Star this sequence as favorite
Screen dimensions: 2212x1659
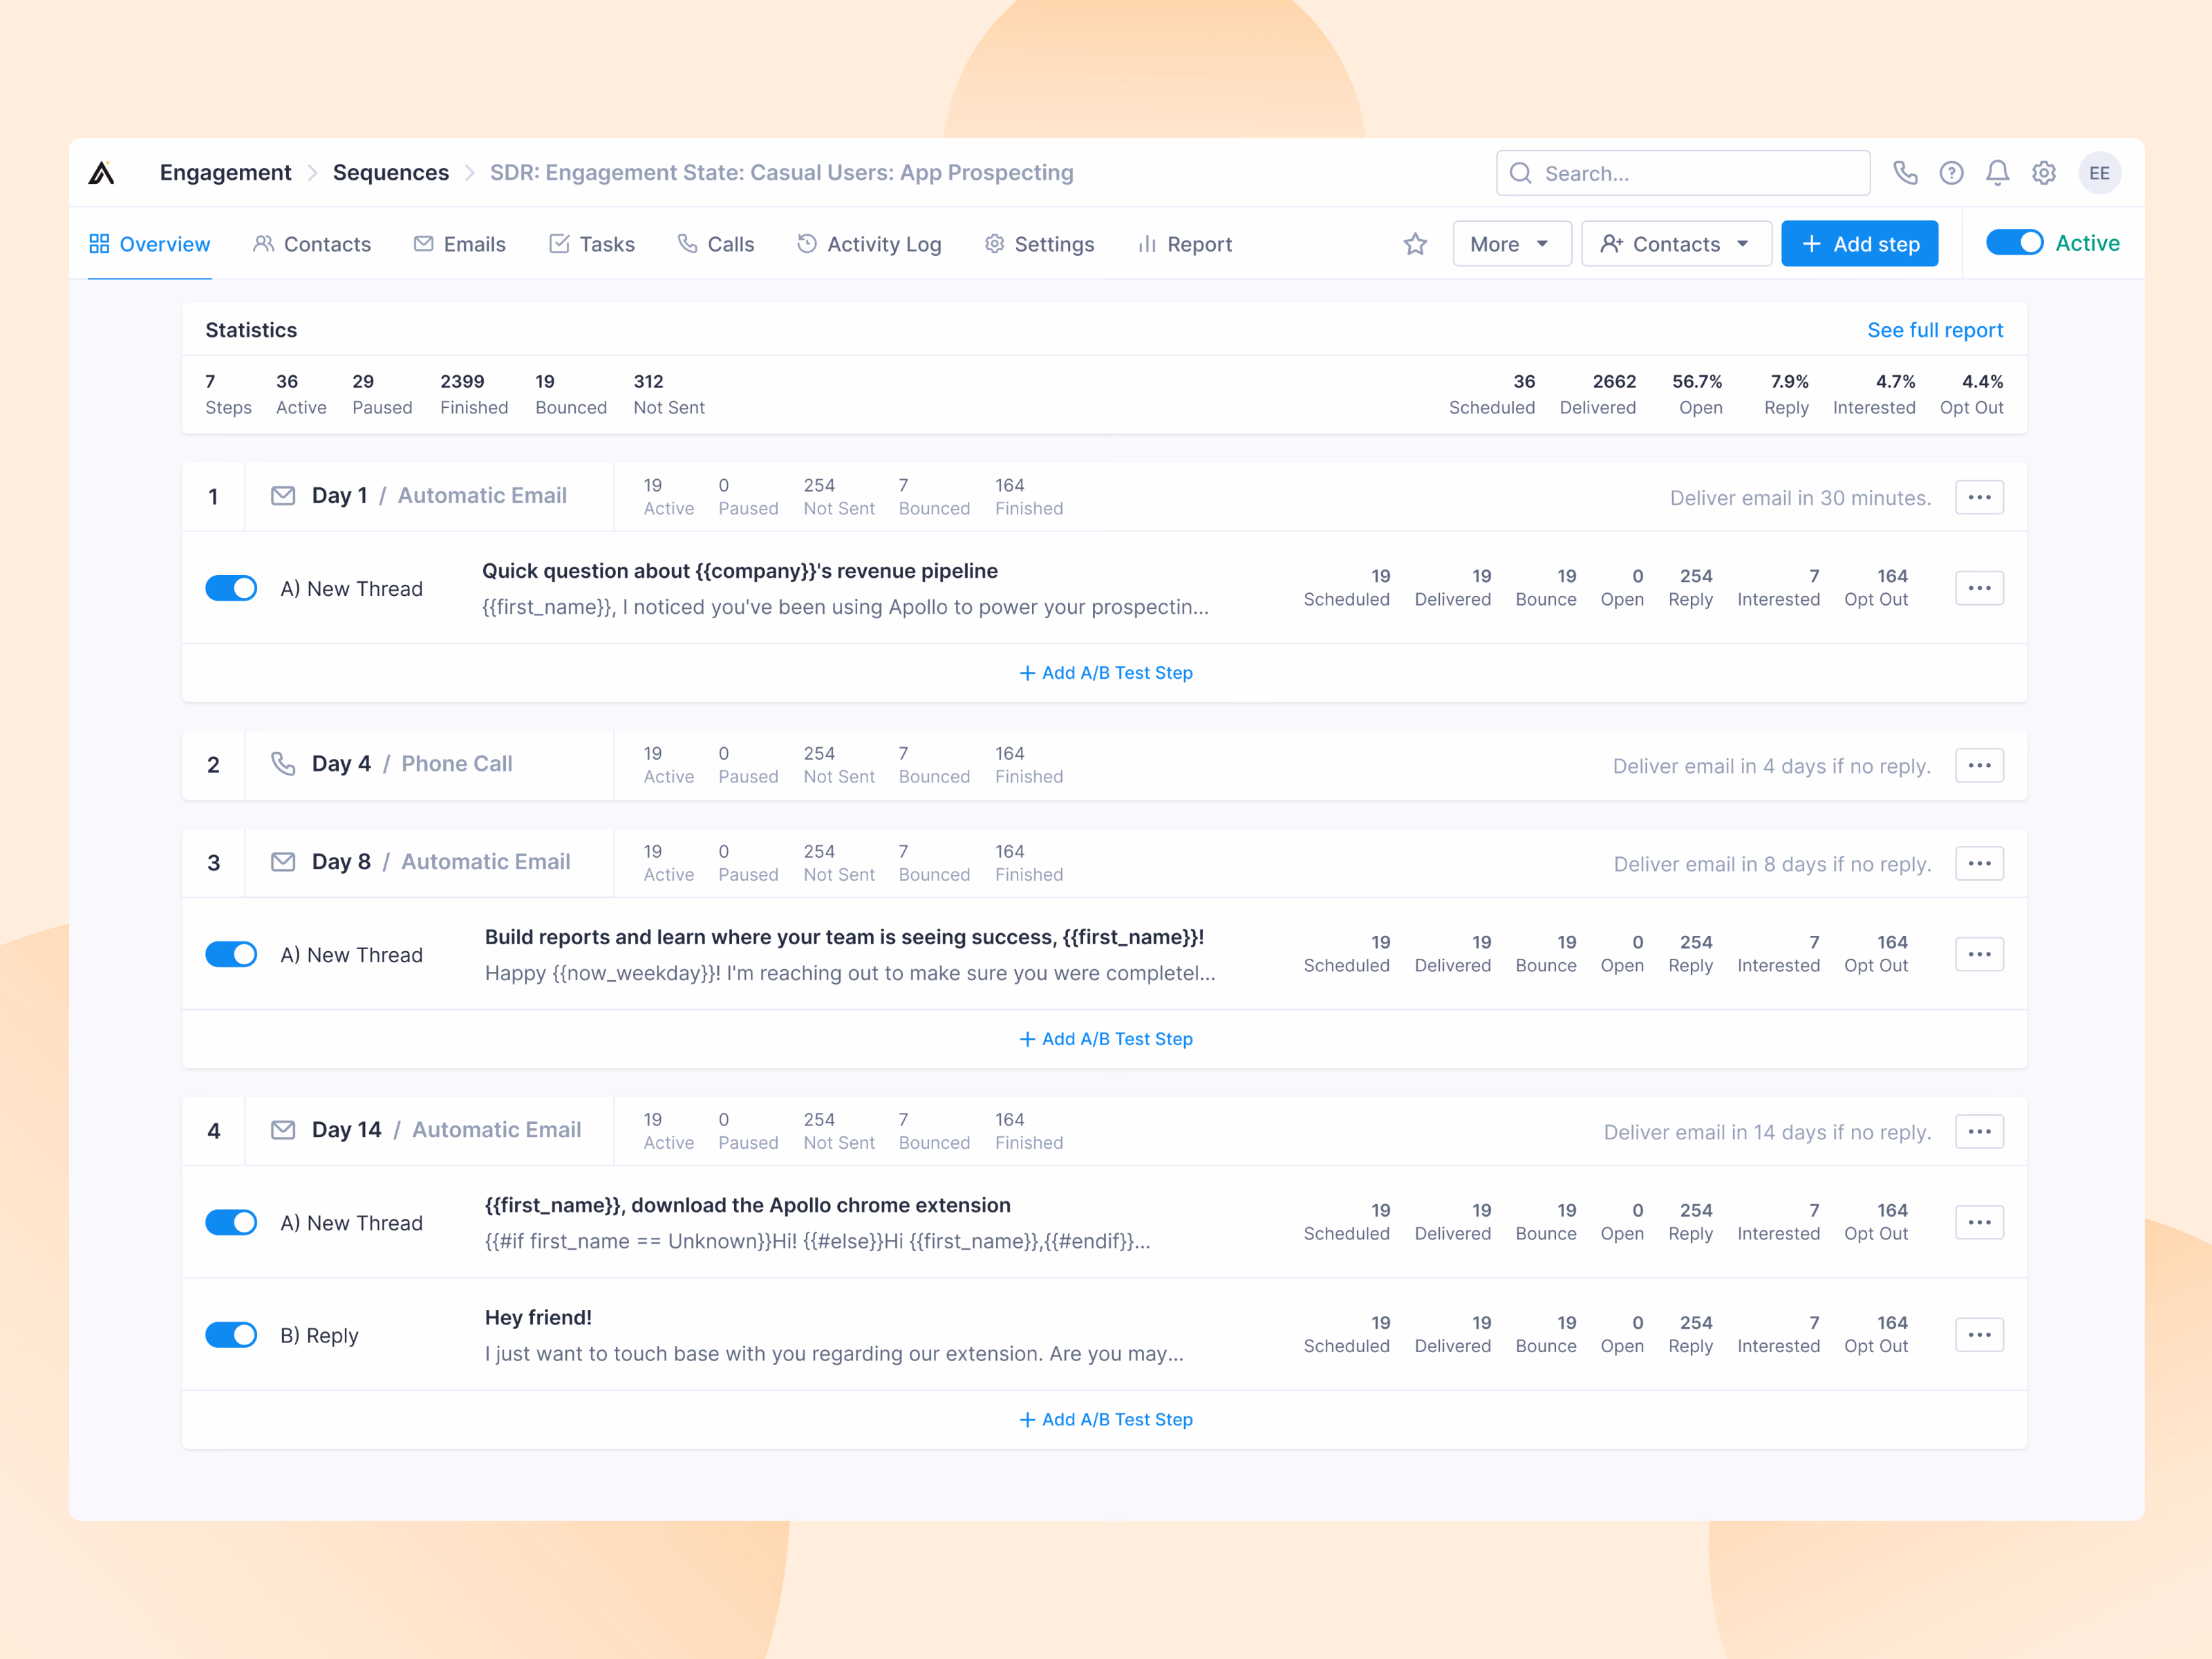tap(1415, 244)
